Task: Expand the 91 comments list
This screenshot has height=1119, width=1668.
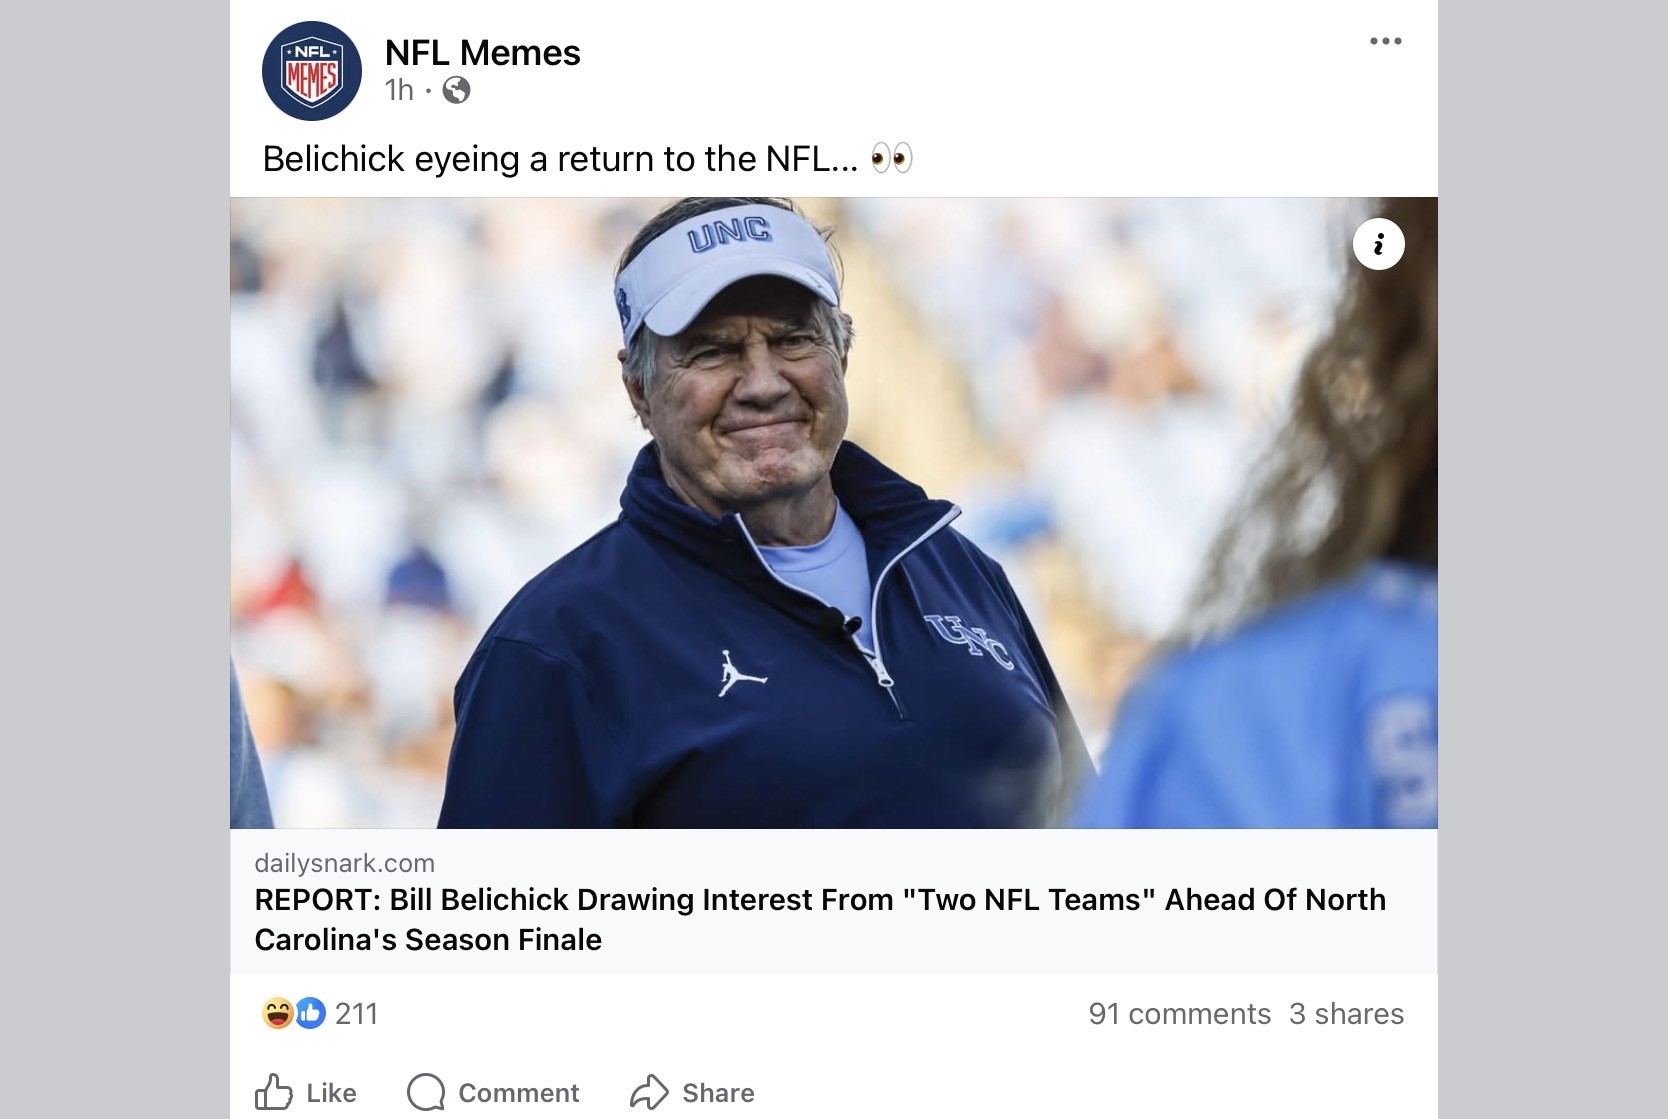Action: 1179,1014
